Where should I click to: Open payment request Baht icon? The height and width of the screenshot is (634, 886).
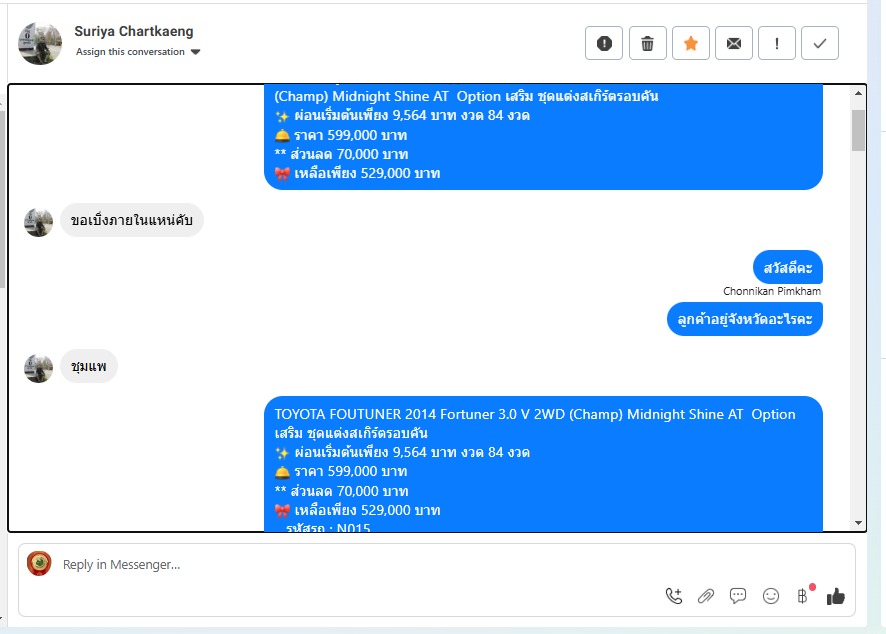point(802,596)
